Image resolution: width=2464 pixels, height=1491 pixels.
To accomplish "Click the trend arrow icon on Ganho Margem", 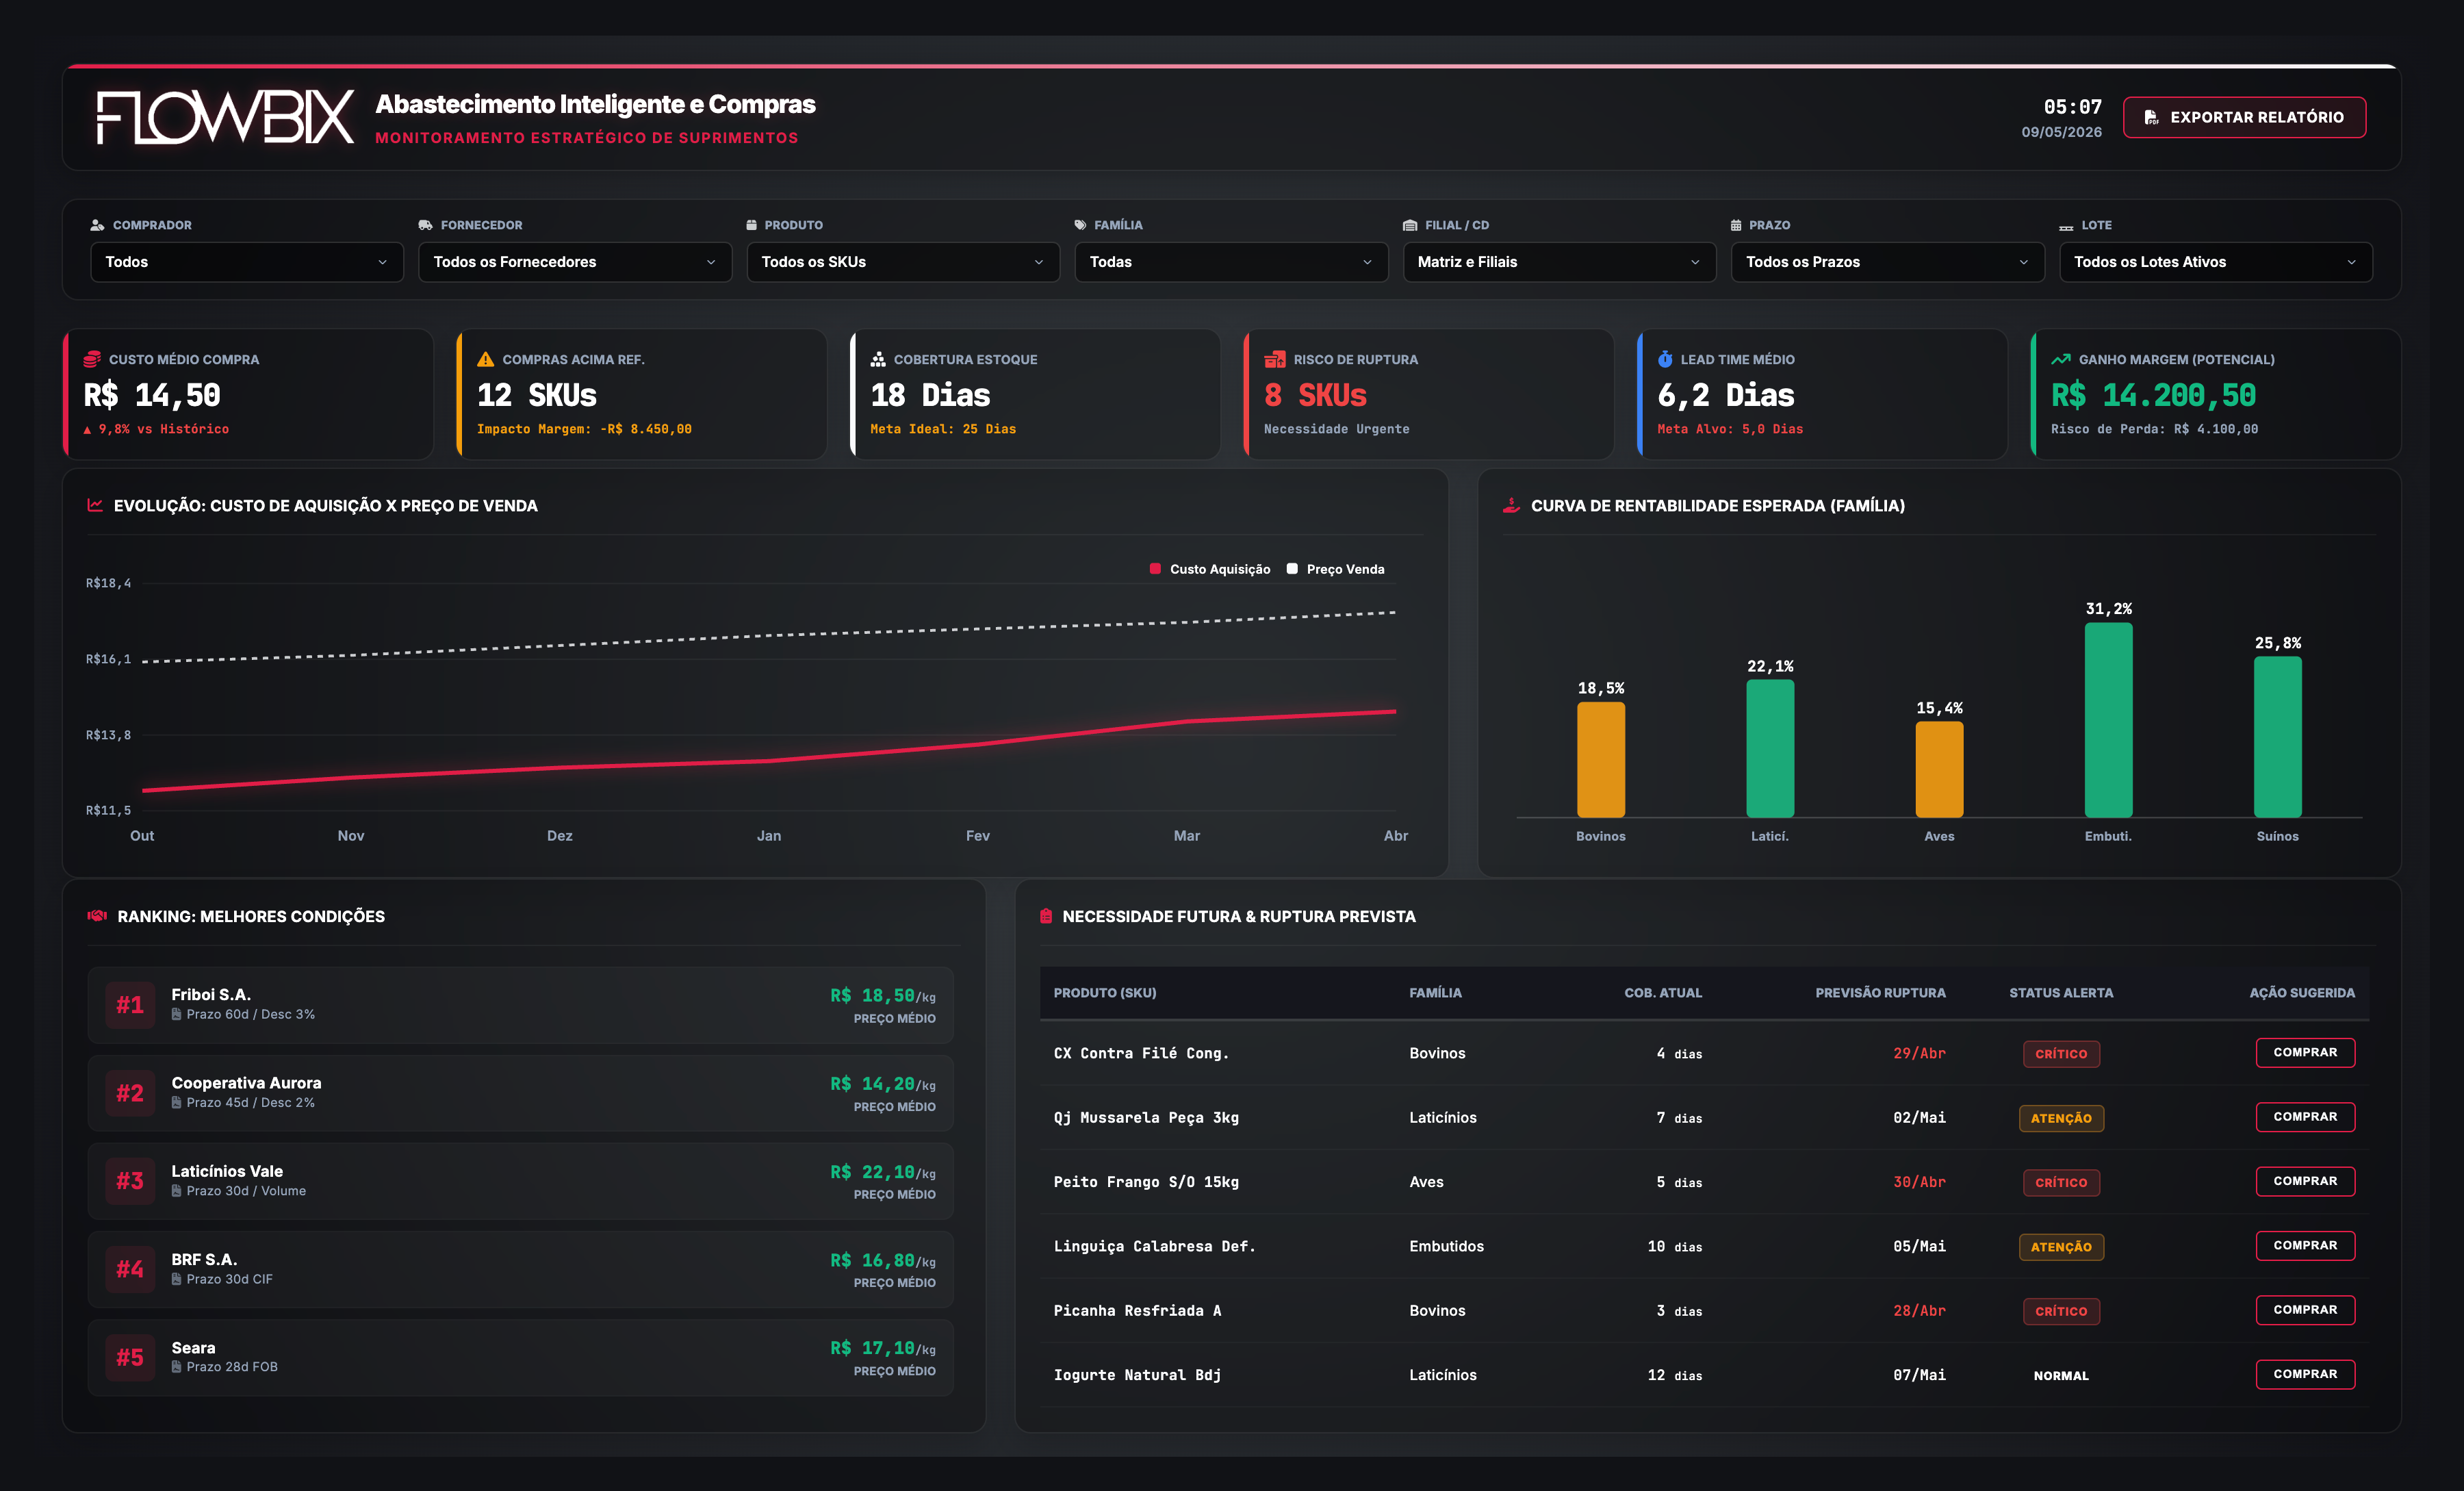I will [2060, 359].
